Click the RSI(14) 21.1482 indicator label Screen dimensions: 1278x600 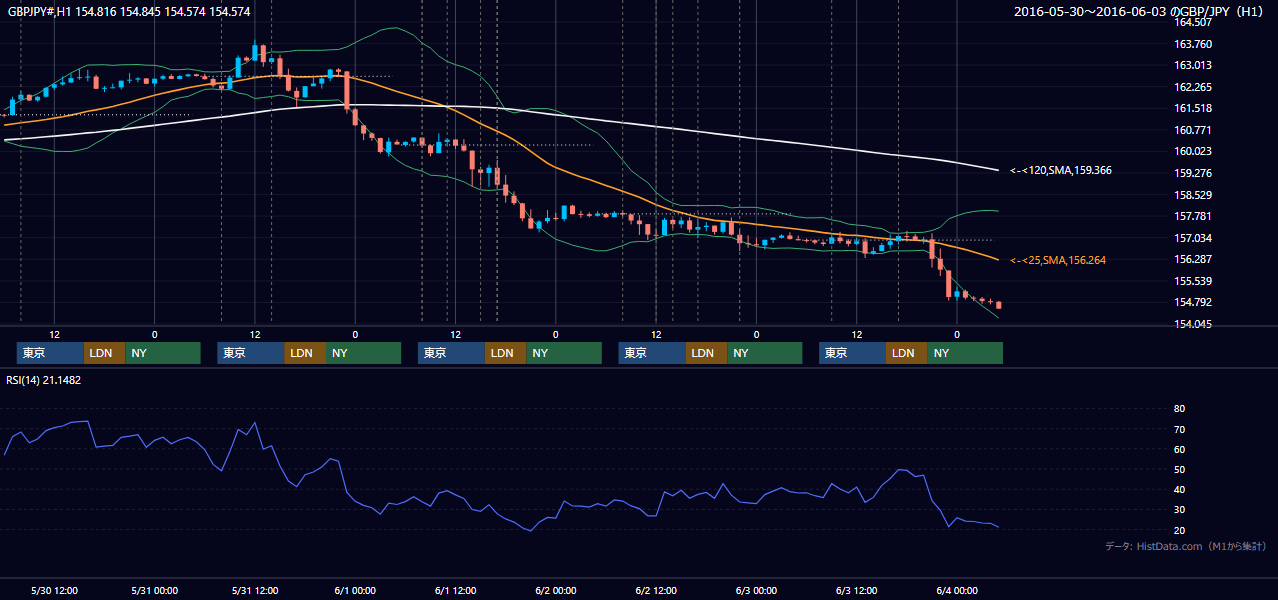44,380
